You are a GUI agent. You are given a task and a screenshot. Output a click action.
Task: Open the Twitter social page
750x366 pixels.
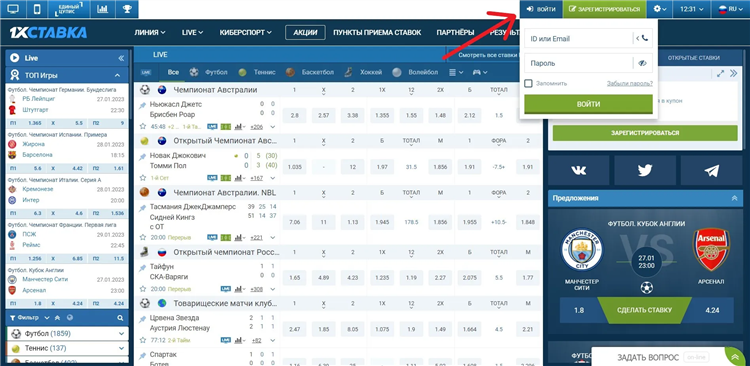(x=645, y=170)
